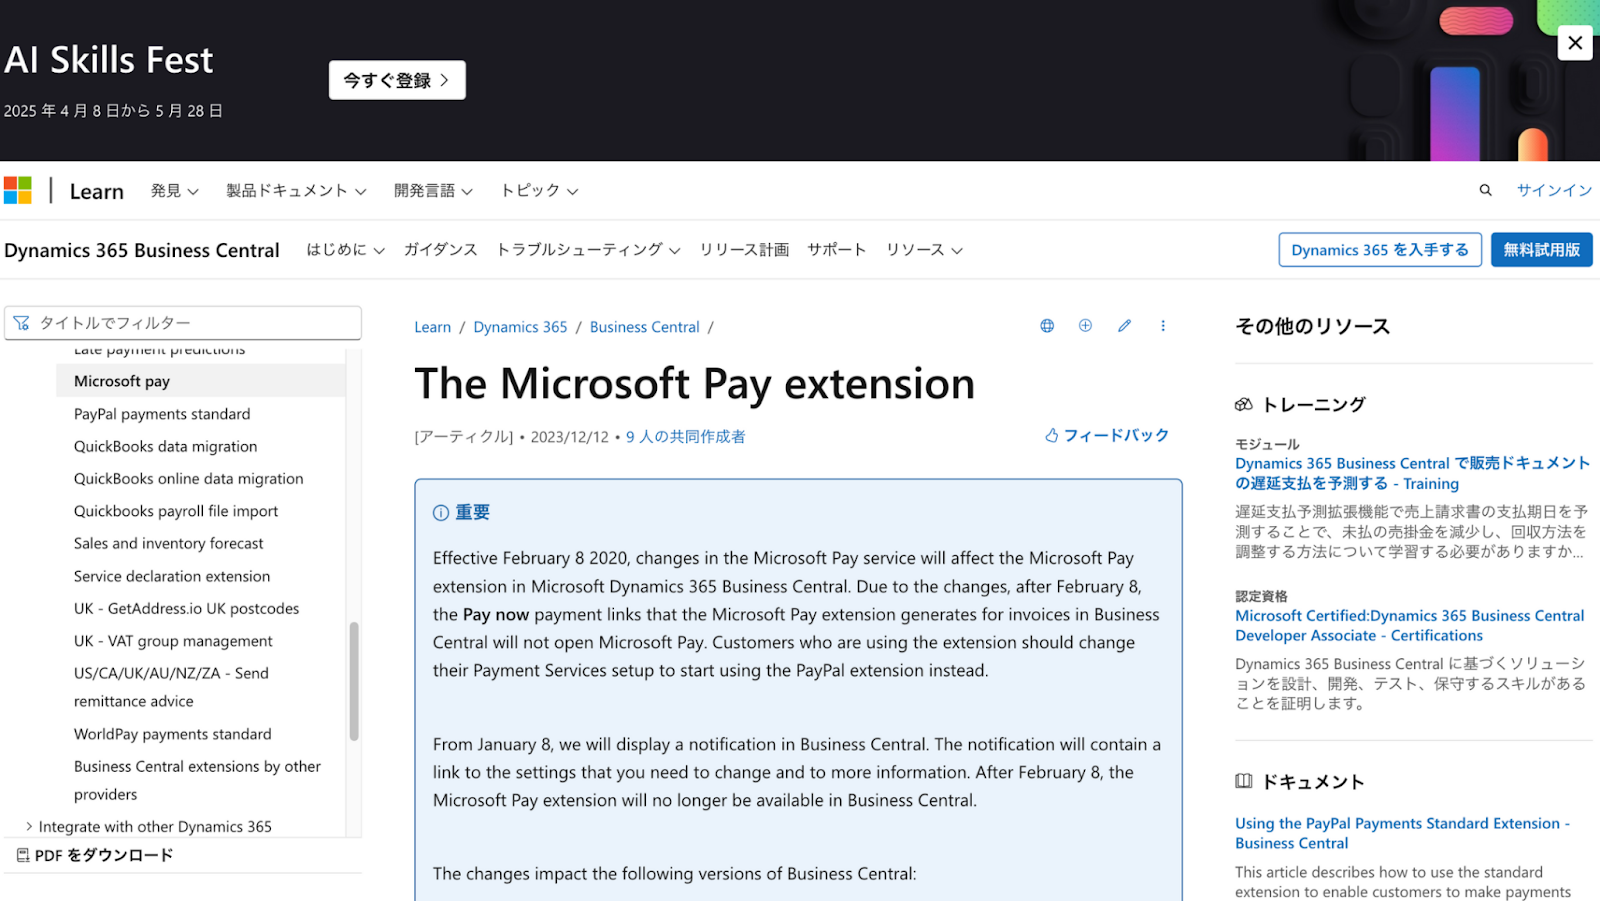This screenshot has height=901, width=1600.
Task: Click Dynamics 365 Business Central product title
Action: [x=142, y=251]
